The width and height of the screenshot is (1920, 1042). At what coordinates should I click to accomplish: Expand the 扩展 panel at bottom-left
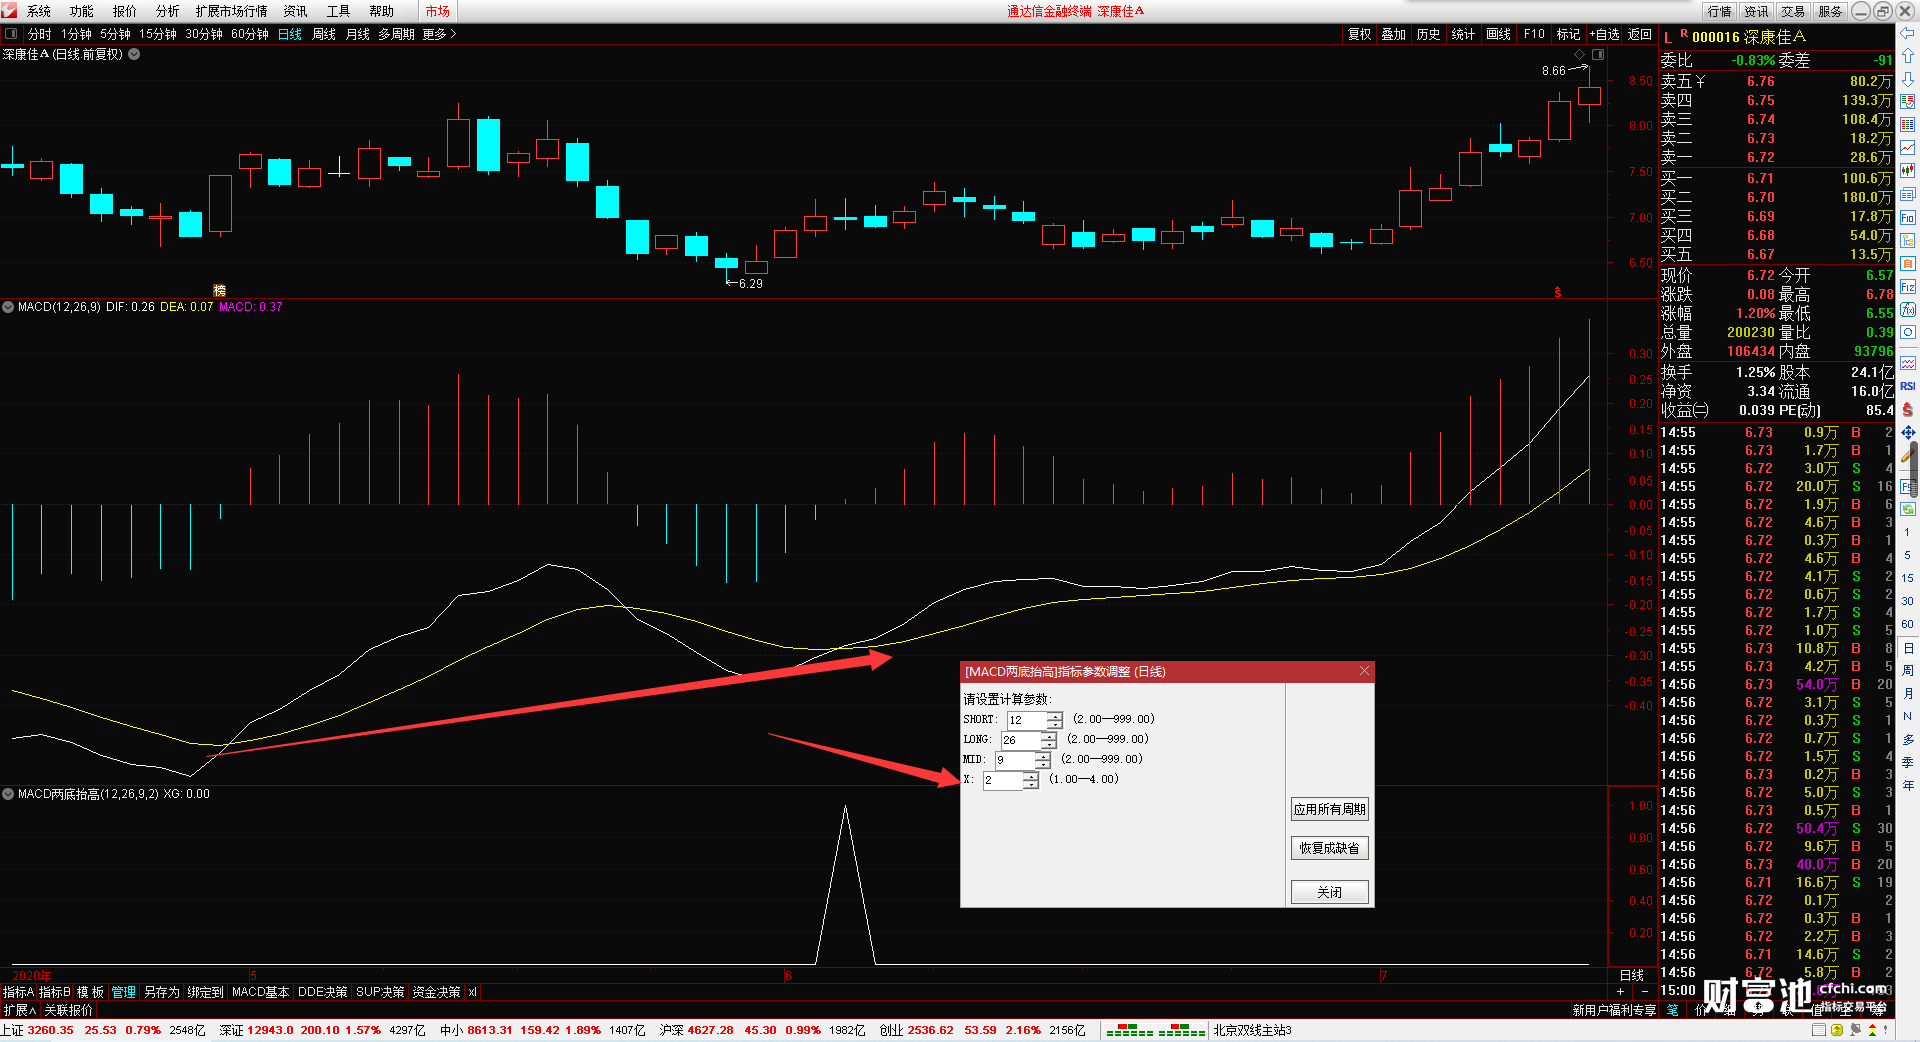pos(19,1010)
